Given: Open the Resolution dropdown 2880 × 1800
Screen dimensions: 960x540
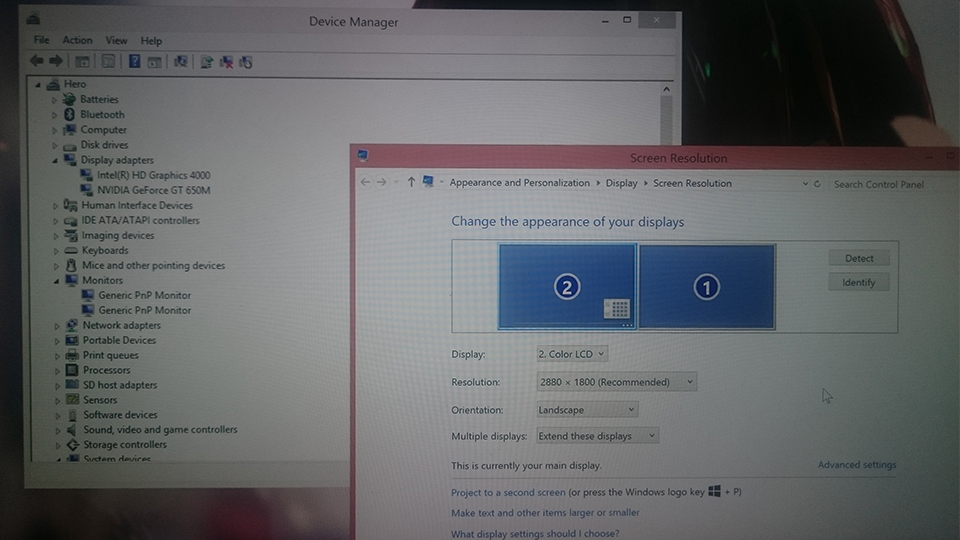Looking at the screenshot, I should 617,382.
